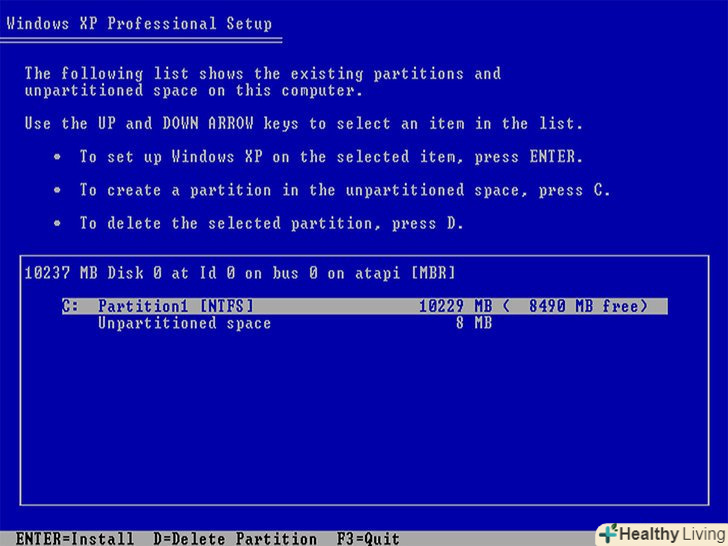Click the ENTER=Install status bar entry
This screenshot has width=728, height=546.
tap(75, 539)
